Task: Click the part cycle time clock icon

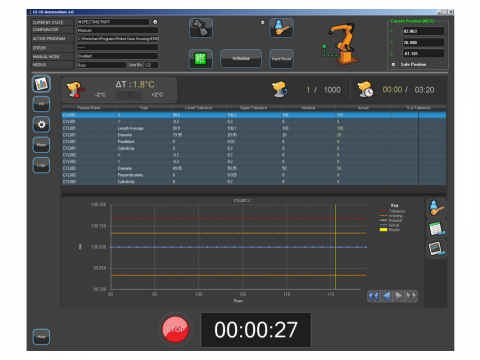Action: click(x=365, y=89)
